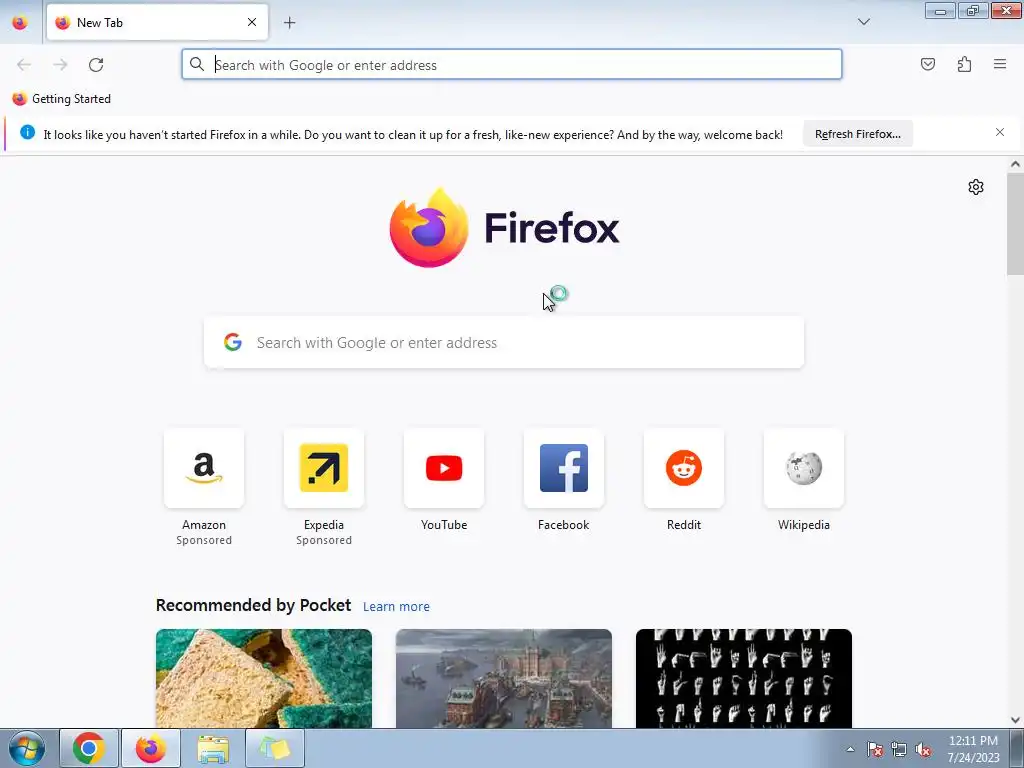Open the network tray icon
The height and width of the screenshot is (768, 1024).
click(899, 749)
